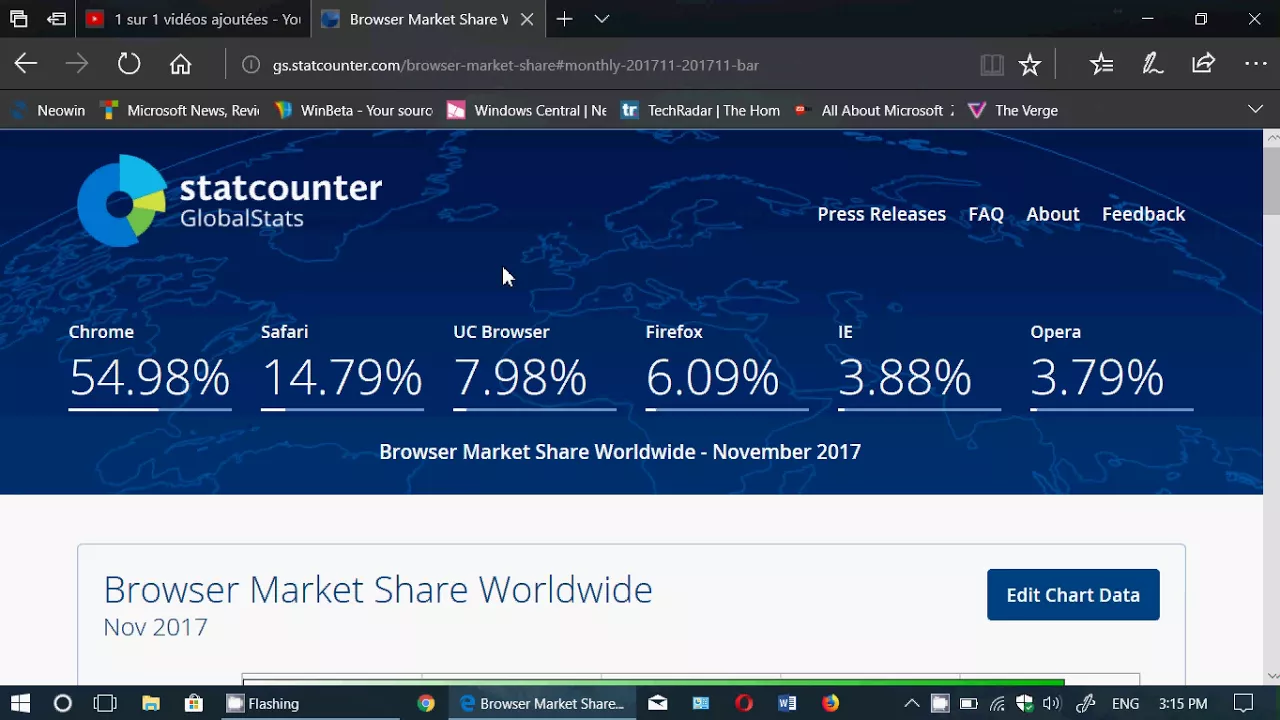Share this page icon
The height and width of the screenshot is (720, 1280).
click(x=1203, y=65)
